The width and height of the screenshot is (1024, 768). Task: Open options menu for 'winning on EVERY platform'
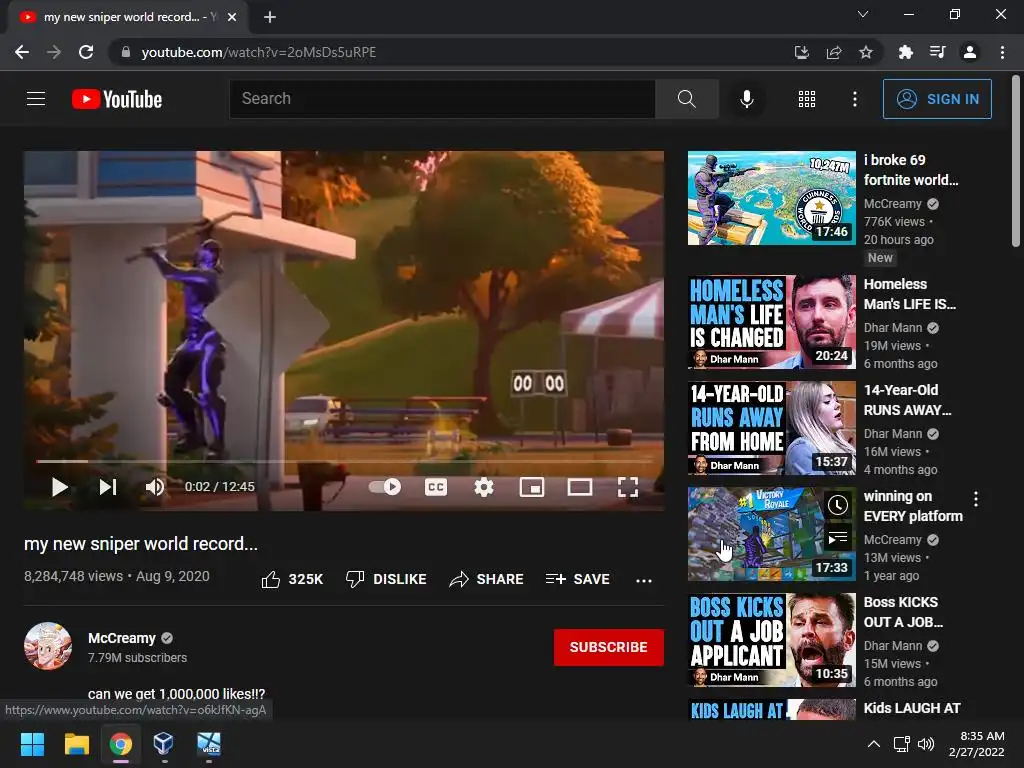point(976,500)
